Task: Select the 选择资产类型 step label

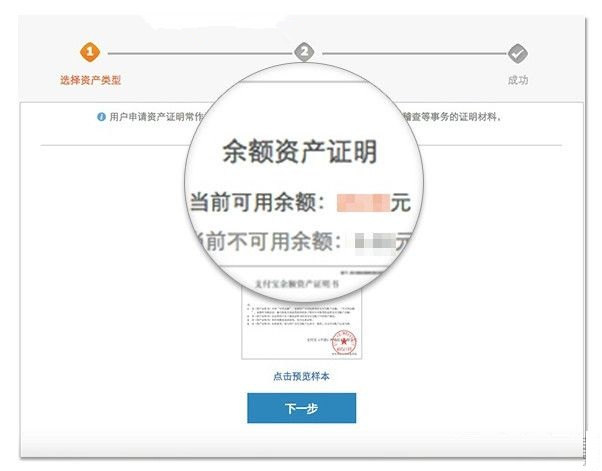Action: click(91, 80)
